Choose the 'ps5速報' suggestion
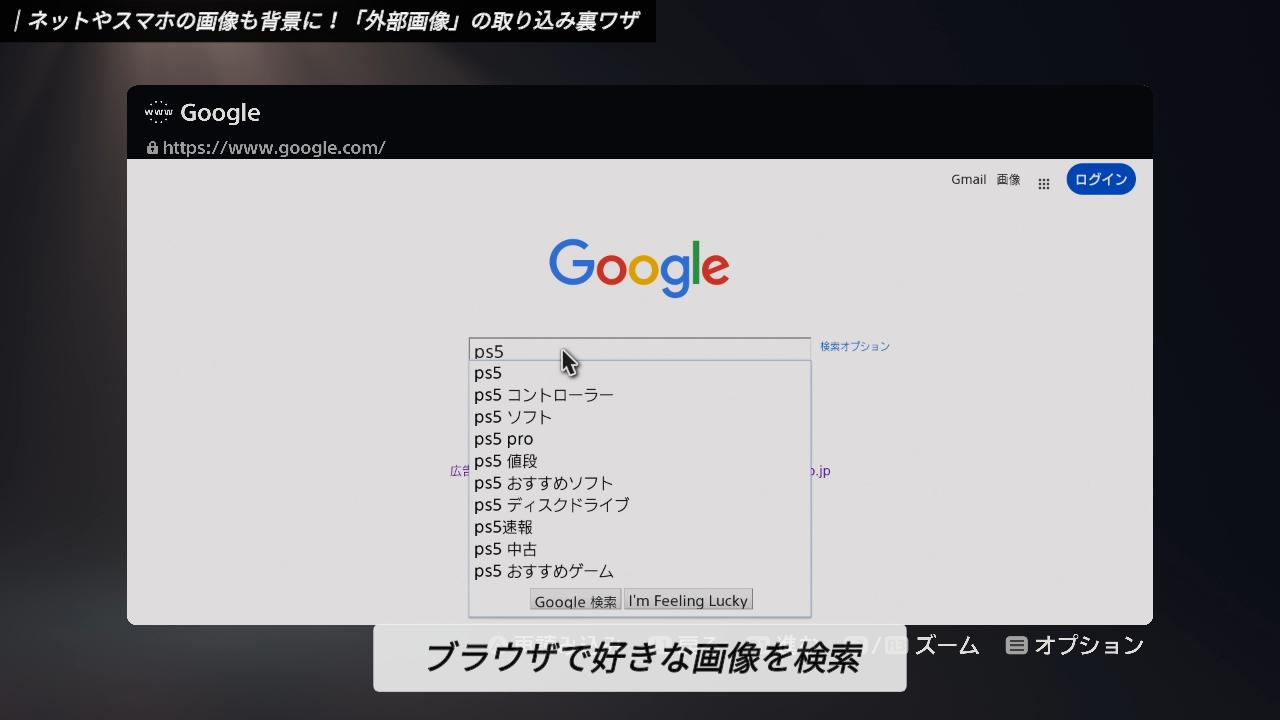 point(503,527)
